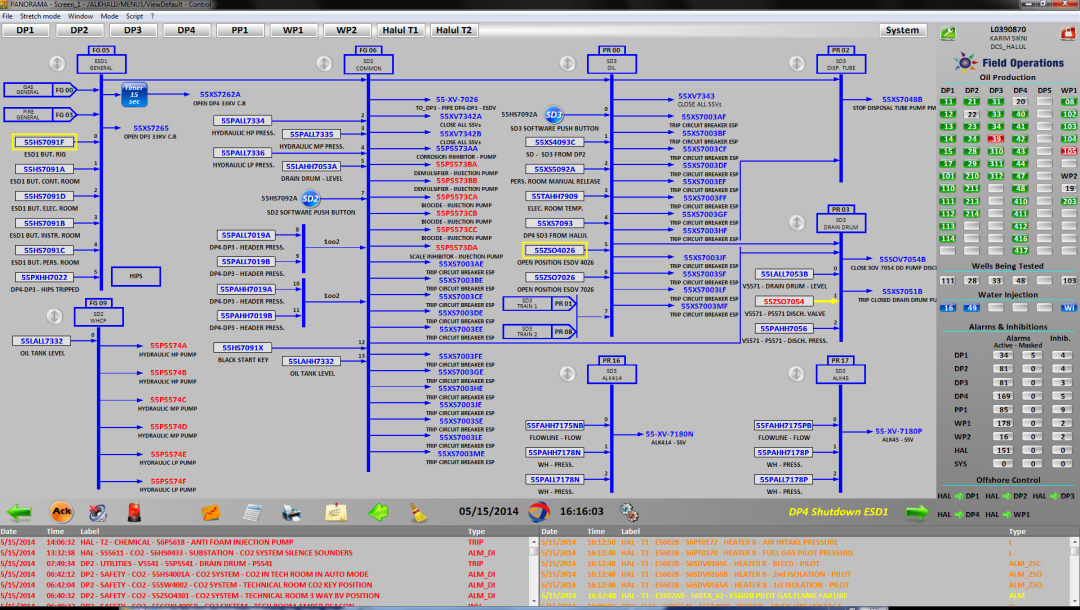
Task: Switch to the Halul T1 tab
Action: click(399, 30)
